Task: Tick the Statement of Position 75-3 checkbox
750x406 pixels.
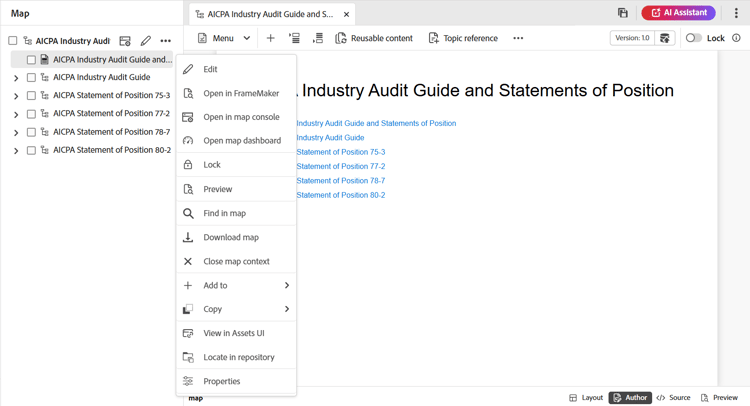Action: tap(31, 96)
